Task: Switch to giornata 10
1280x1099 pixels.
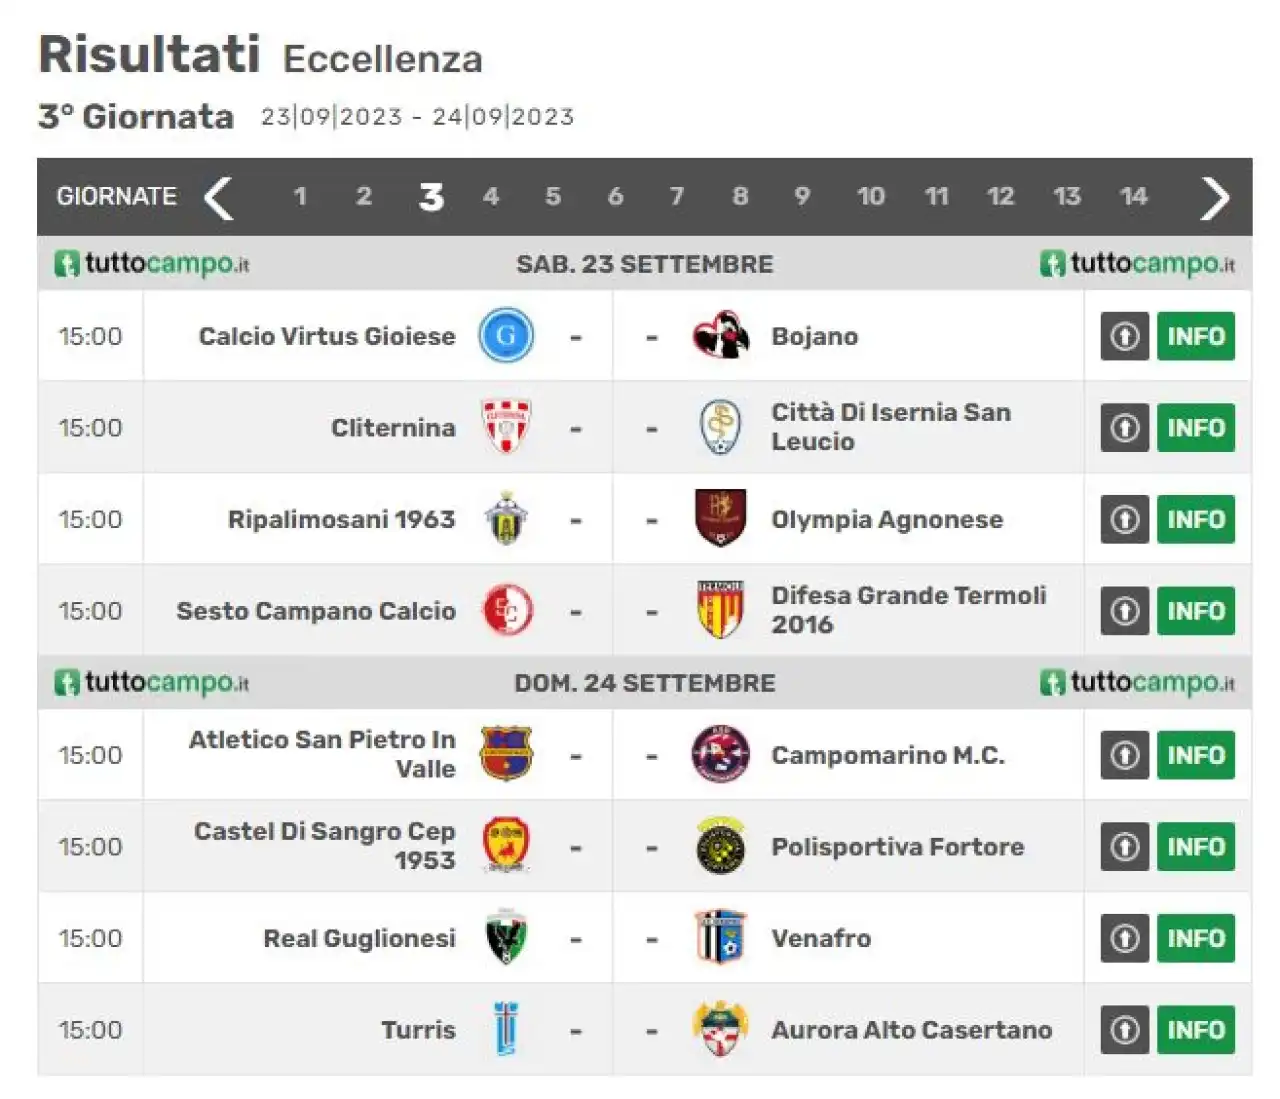Action: coord(870,196)
